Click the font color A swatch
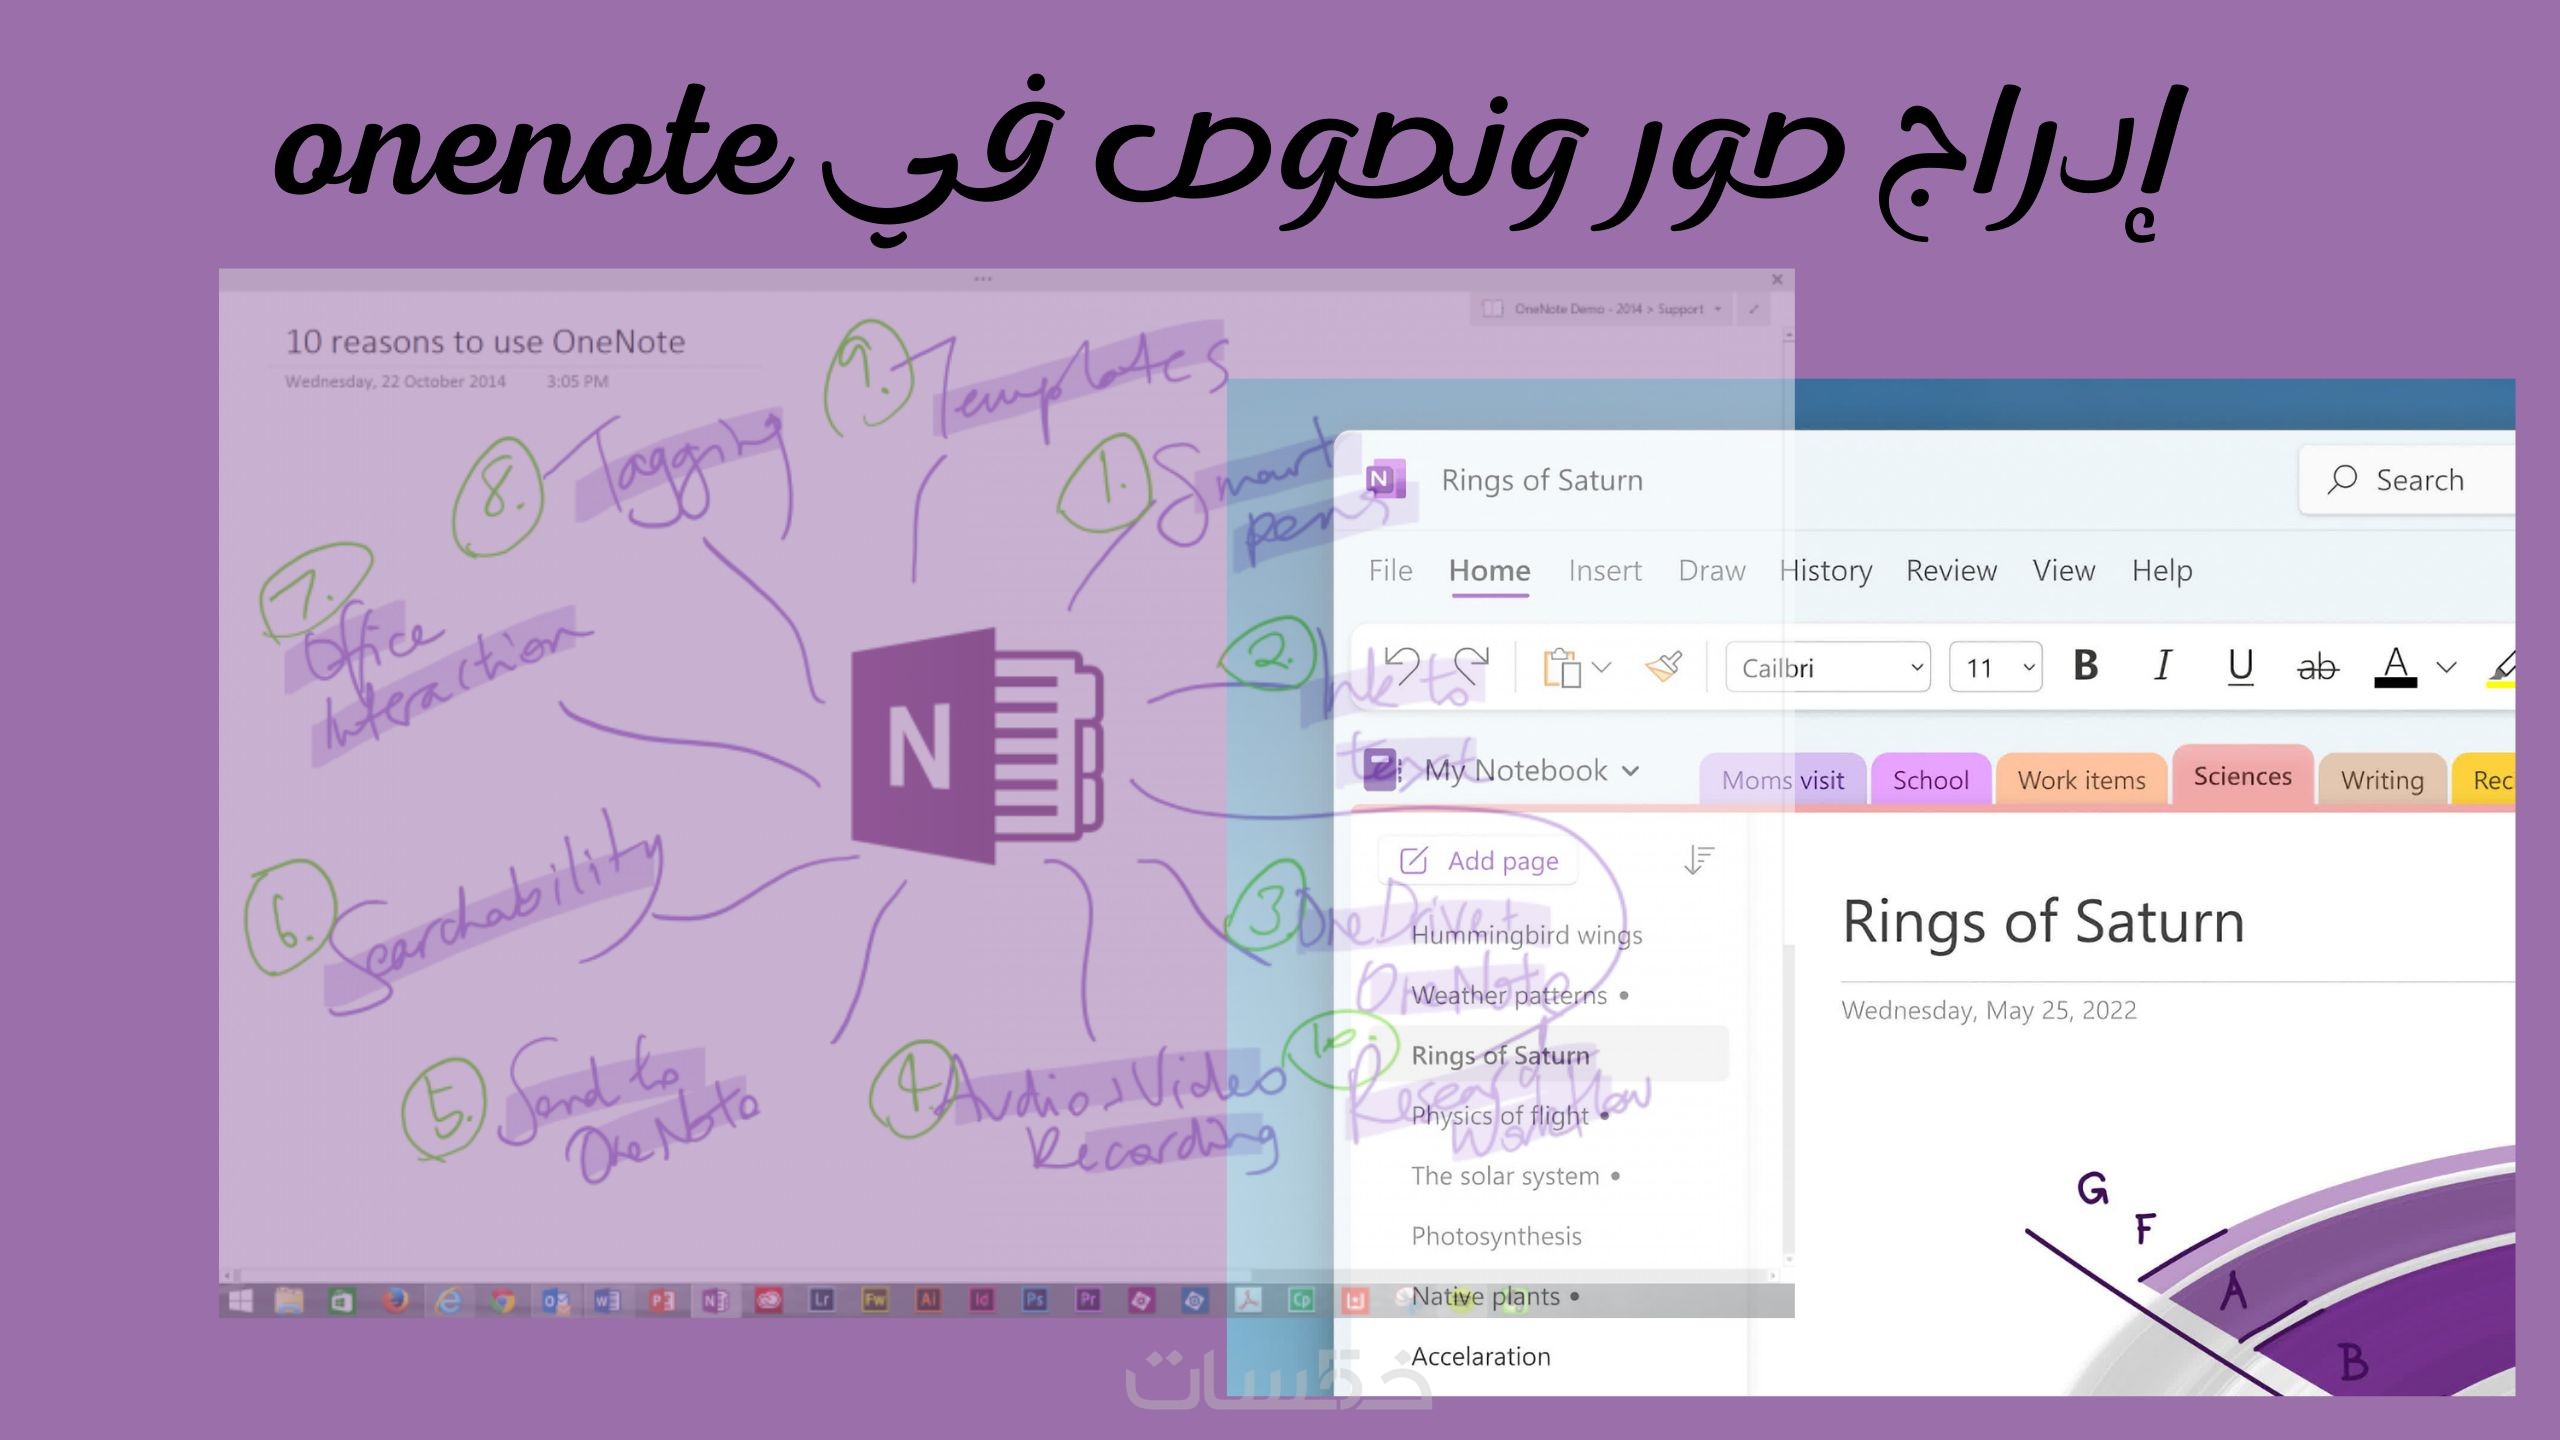 coord(2395,666)
